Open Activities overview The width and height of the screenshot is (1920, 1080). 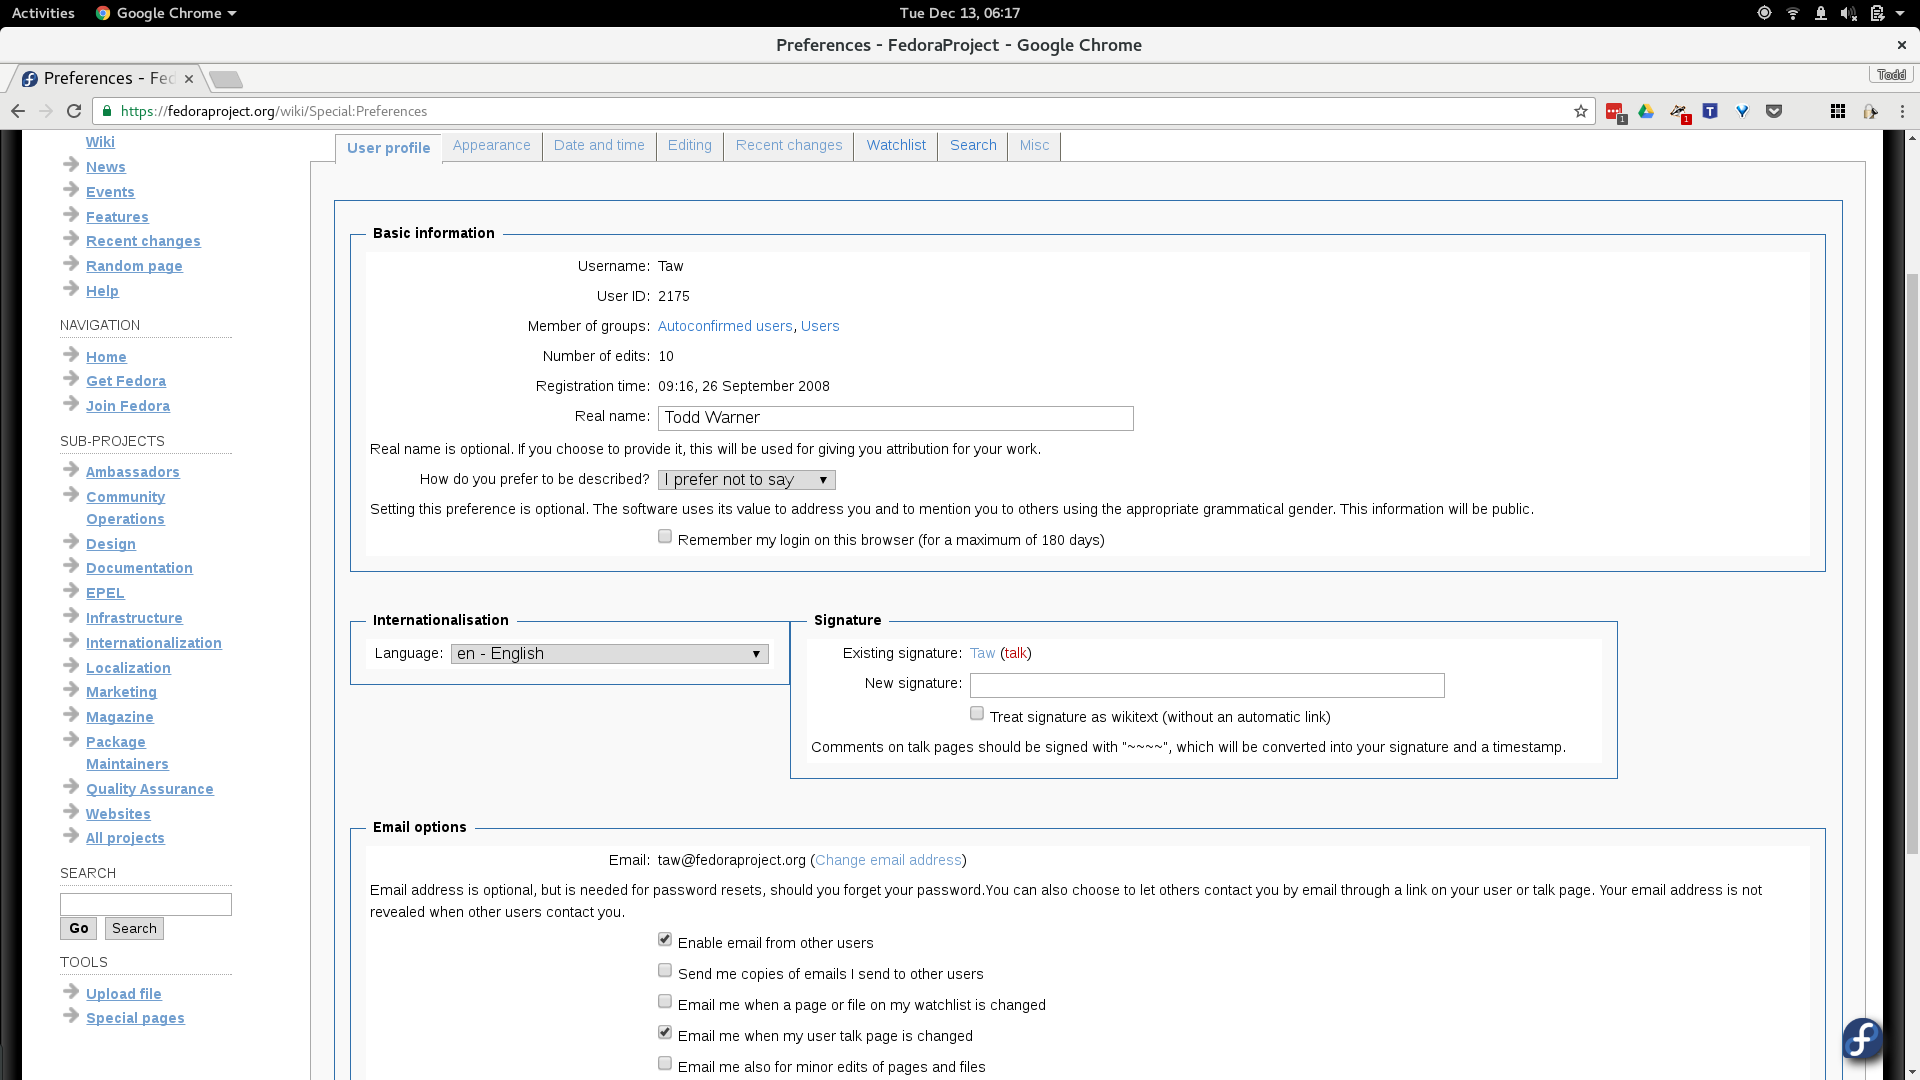tap(43, 13)
